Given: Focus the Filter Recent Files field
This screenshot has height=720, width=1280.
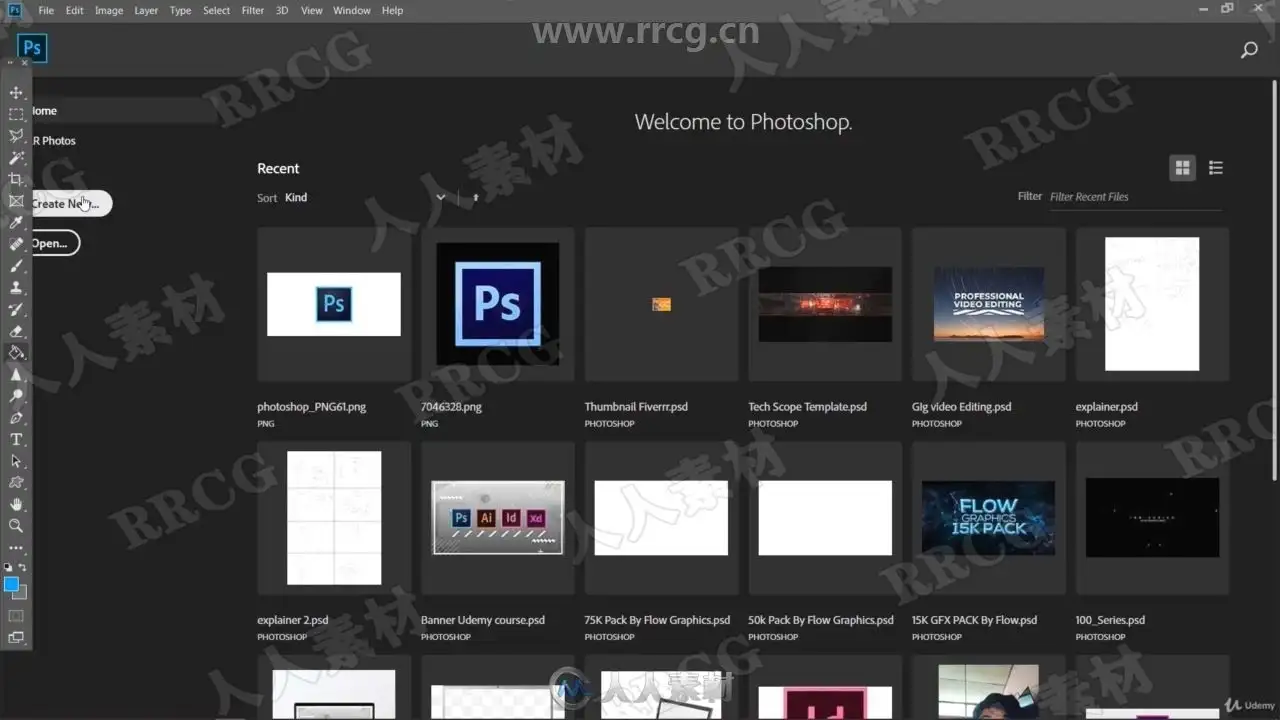Looking at the screenshot, I should click(x=1134, y=197).
